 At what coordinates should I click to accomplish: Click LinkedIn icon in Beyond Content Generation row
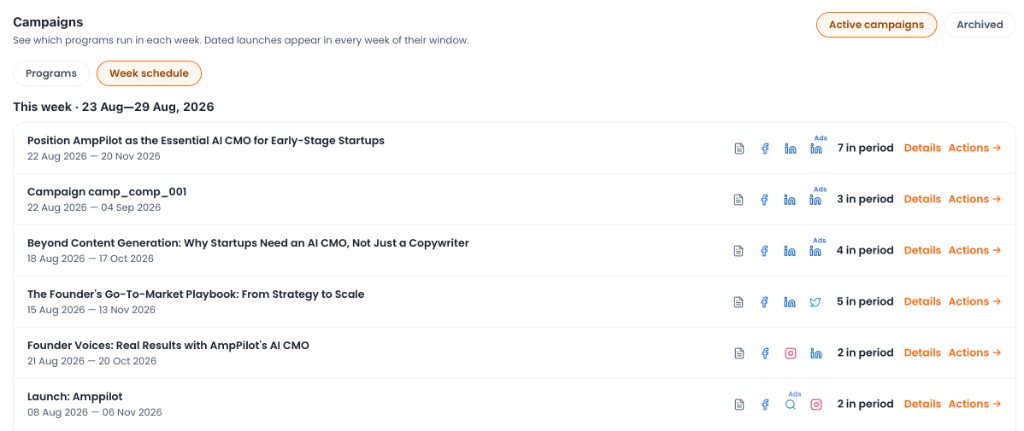pos(790,251)
